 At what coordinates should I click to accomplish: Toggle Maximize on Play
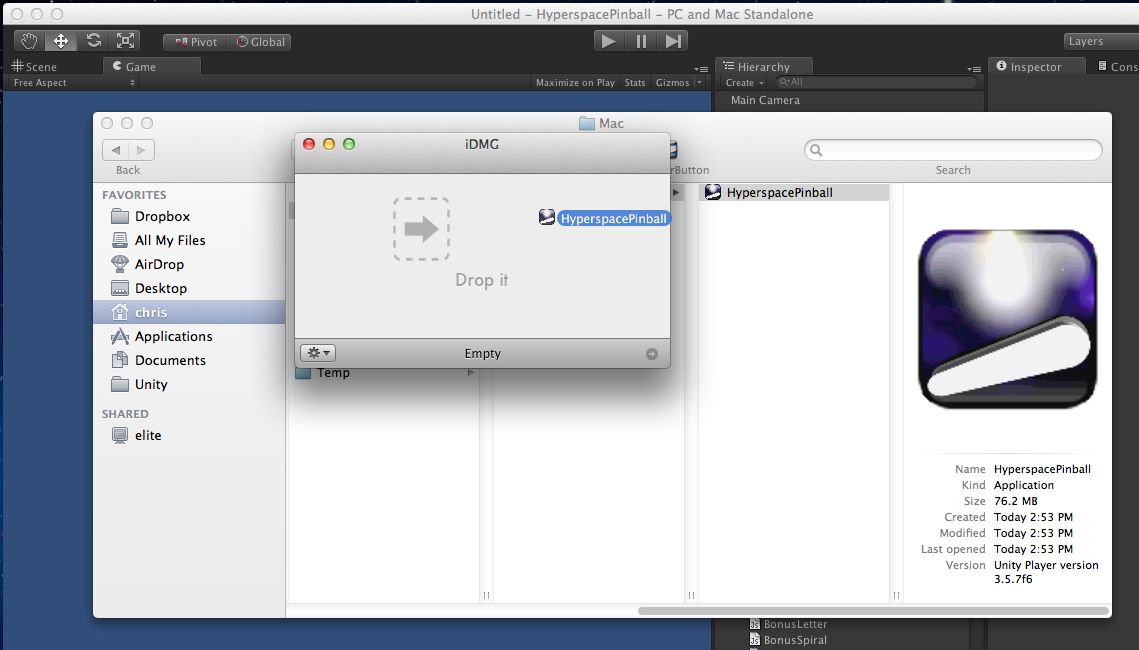(x=575, y=83)
